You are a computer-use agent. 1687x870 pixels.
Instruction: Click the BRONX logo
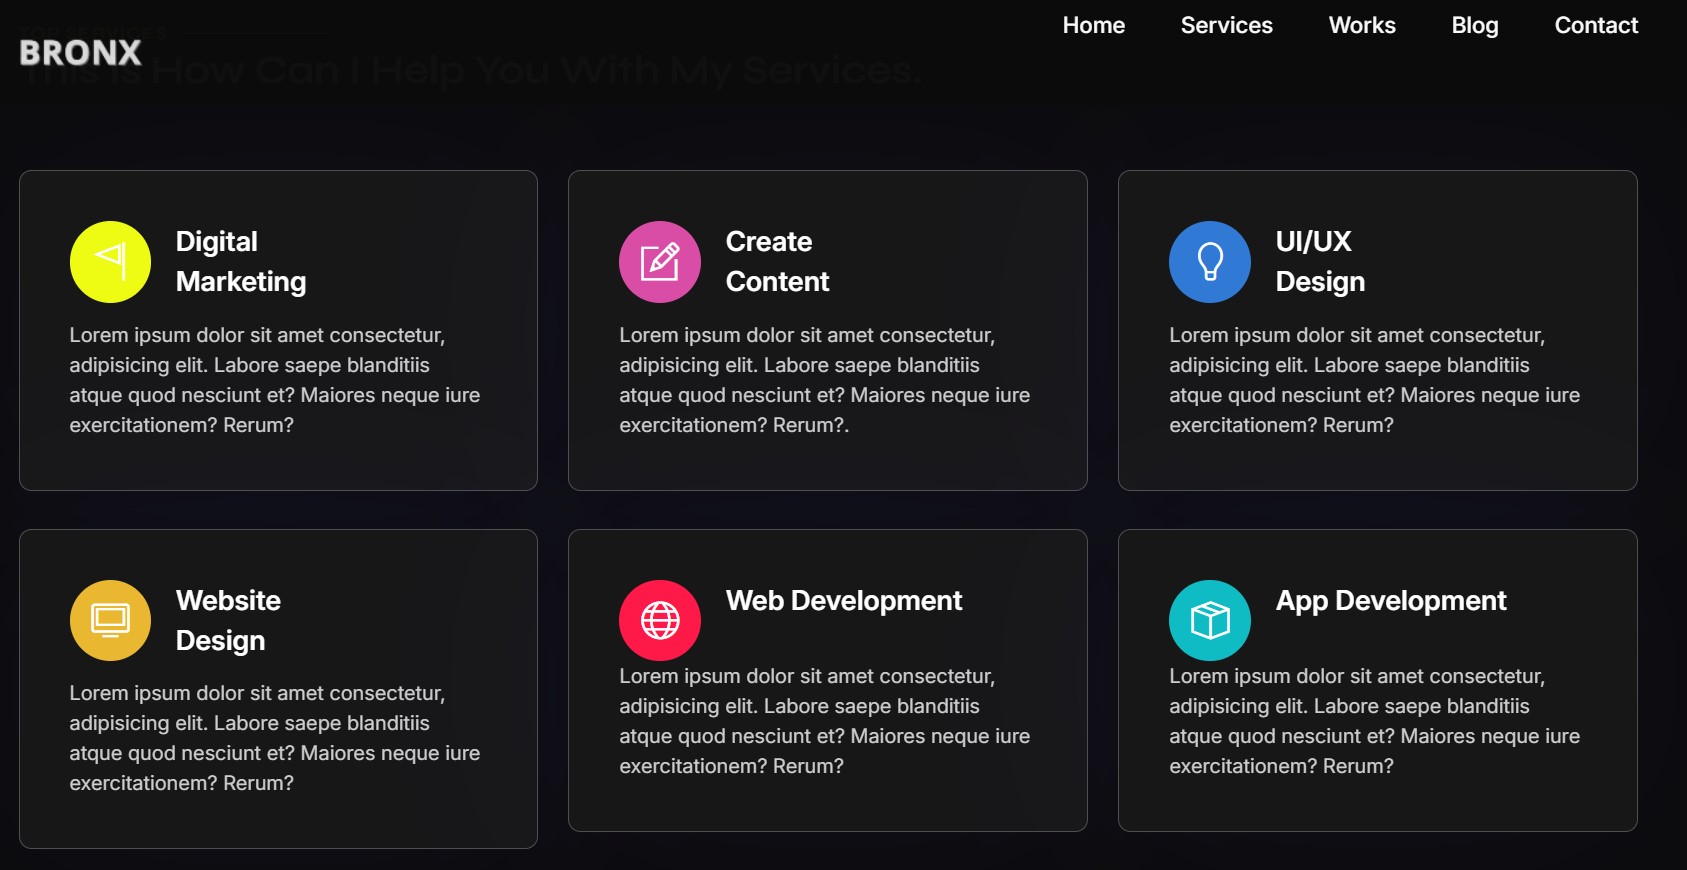tap(81, 52)
